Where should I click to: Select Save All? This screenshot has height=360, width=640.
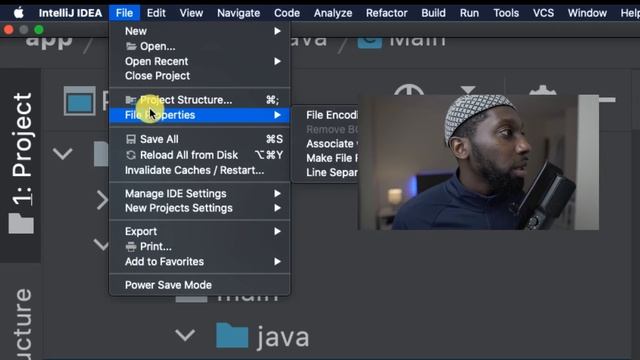[x=200, y=139]
